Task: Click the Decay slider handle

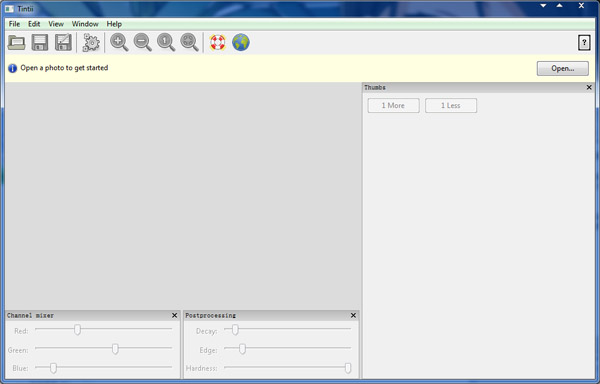Action: point(235,329)
